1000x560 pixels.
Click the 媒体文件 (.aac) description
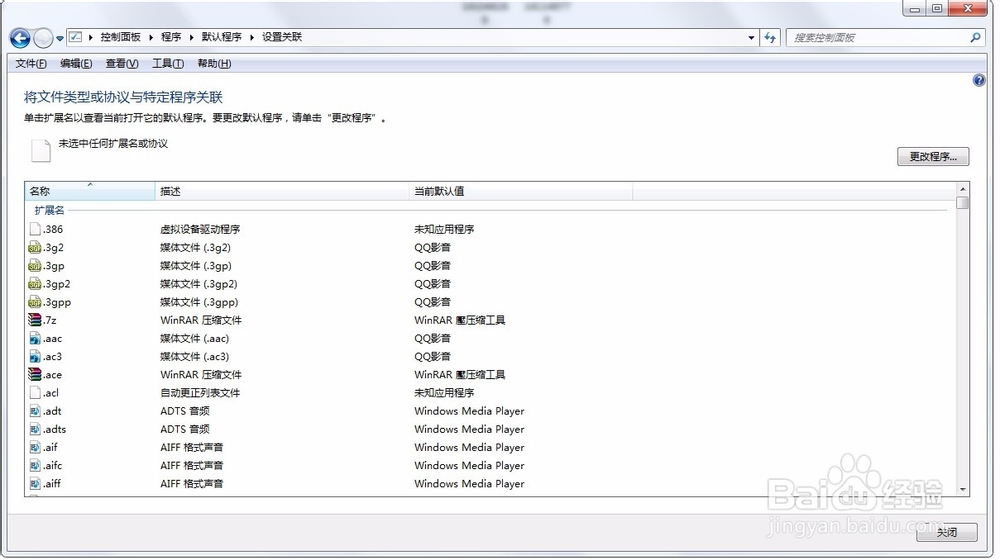pos(195,339)
